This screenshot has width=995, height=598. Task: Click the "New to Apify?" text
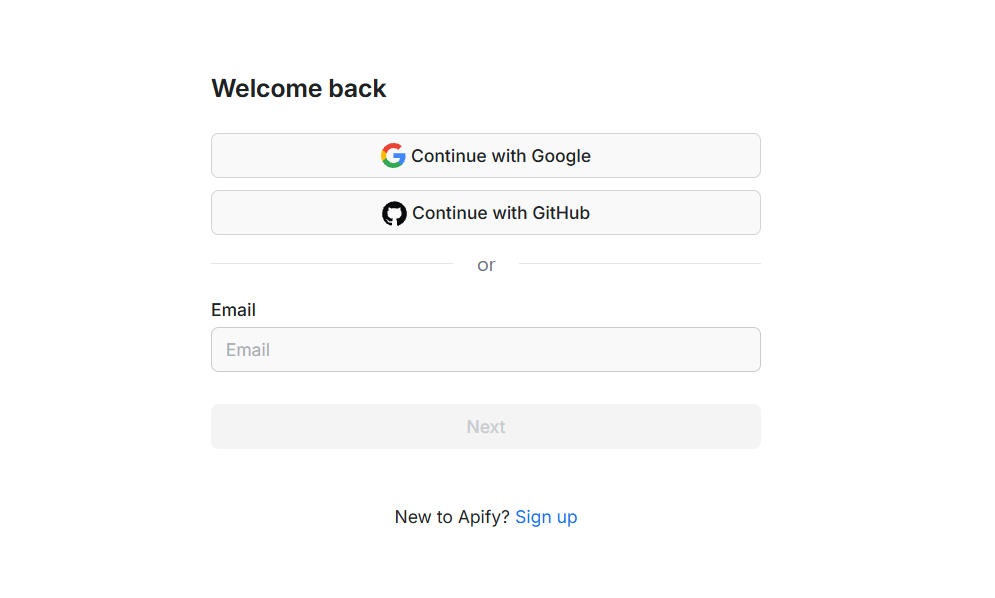point(451,517)
